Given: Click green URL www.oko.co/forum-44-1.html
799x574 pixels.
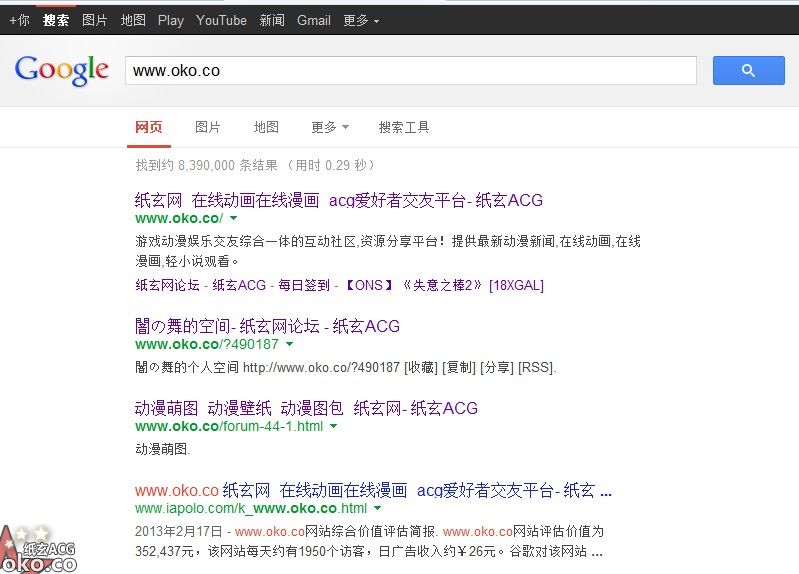Looking at the screenshot, I should [x=229, y=426].
